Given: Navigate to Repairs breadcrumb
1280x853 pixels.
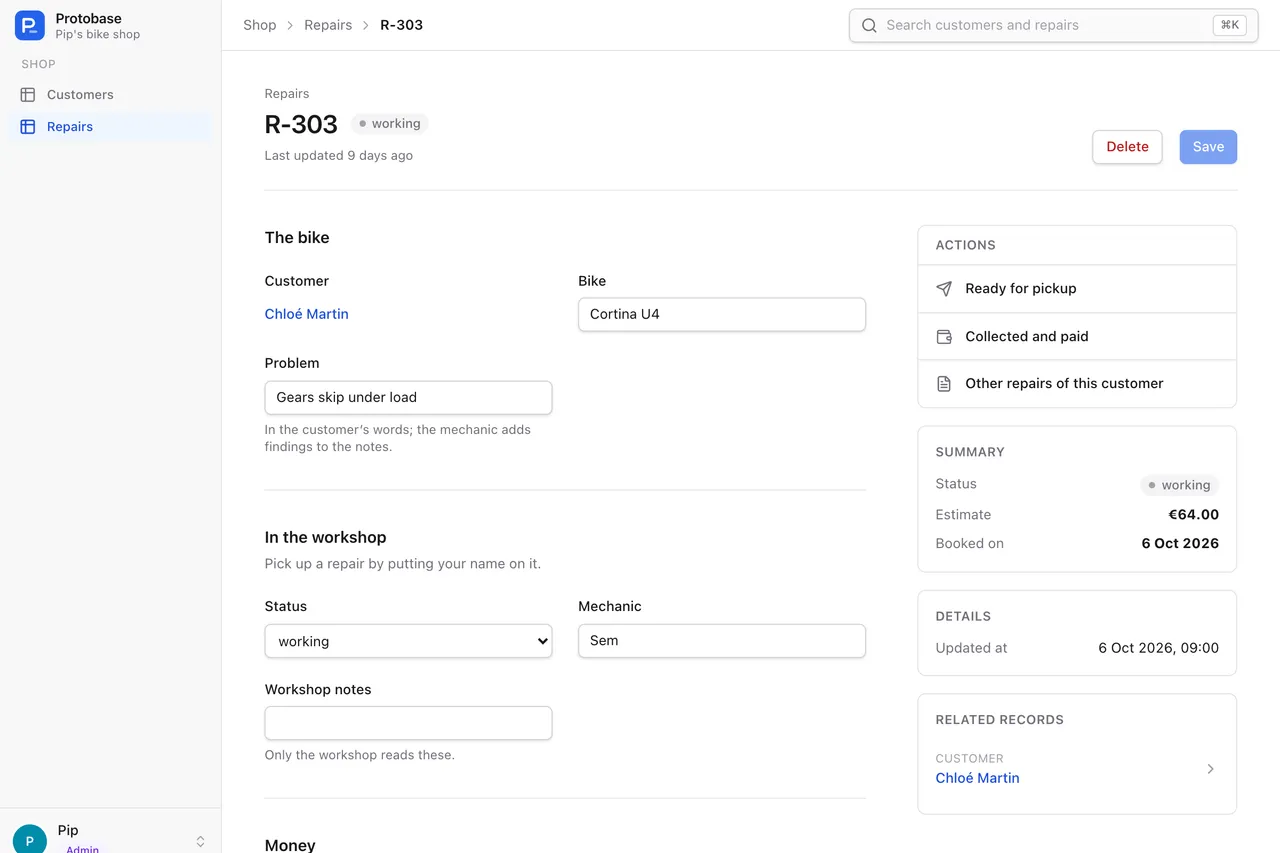Looking at the screenshot, I should pos(328,25).
